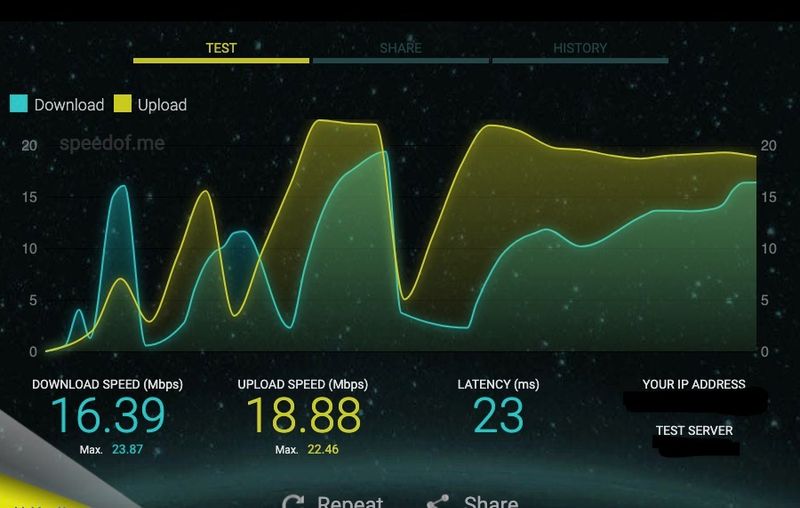Click the Repeat circular arrow icon

pos(293,502)
